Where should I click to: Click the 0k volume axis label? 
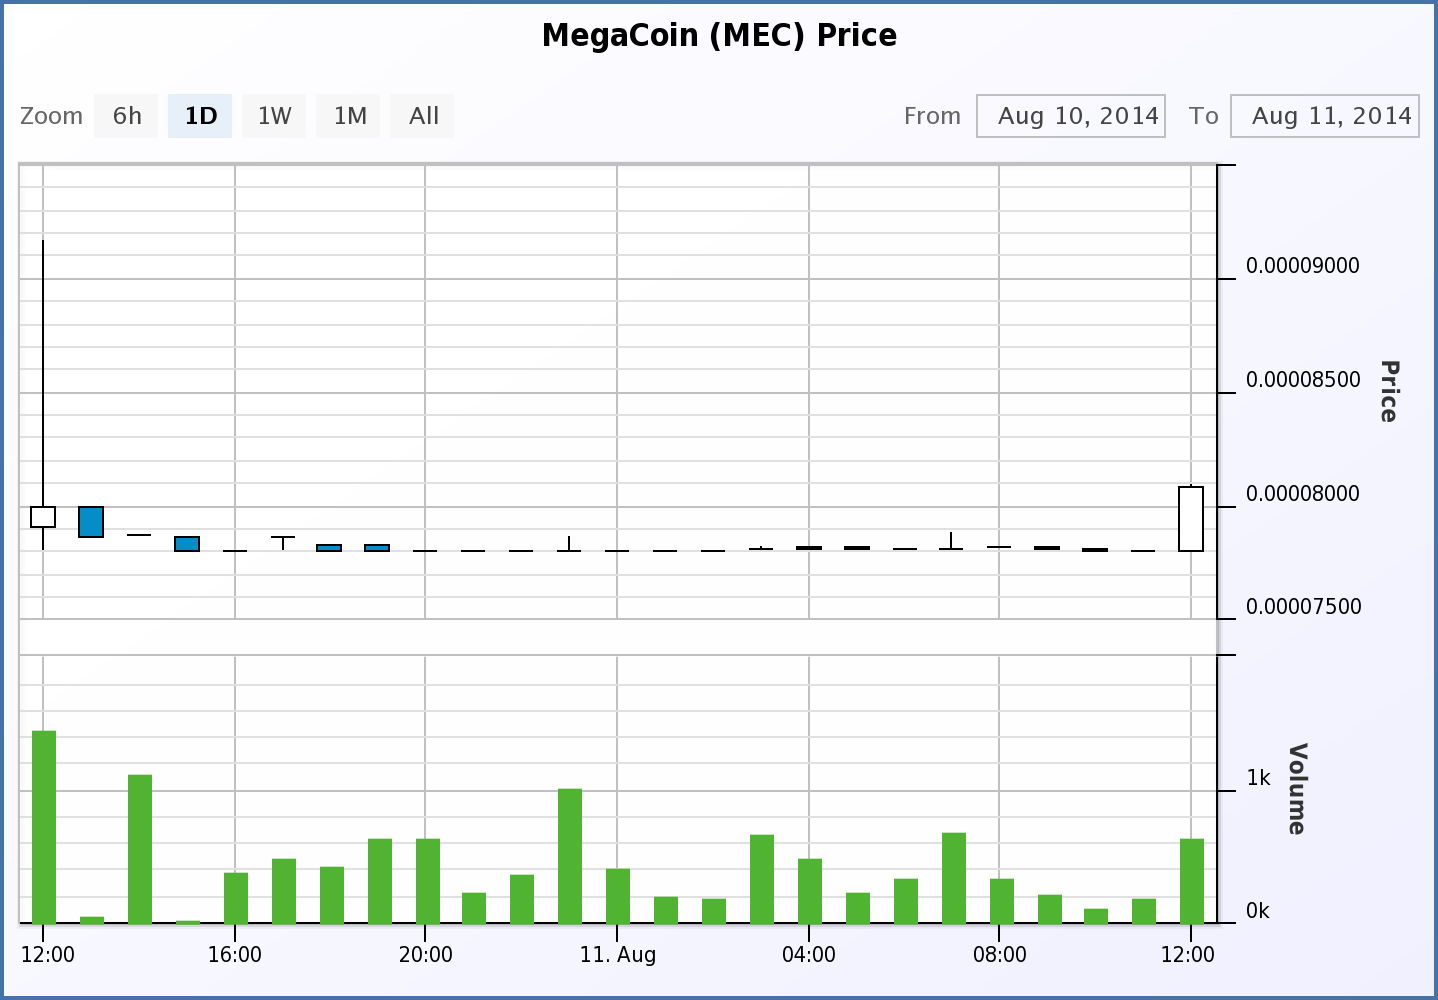(1258, 911)
